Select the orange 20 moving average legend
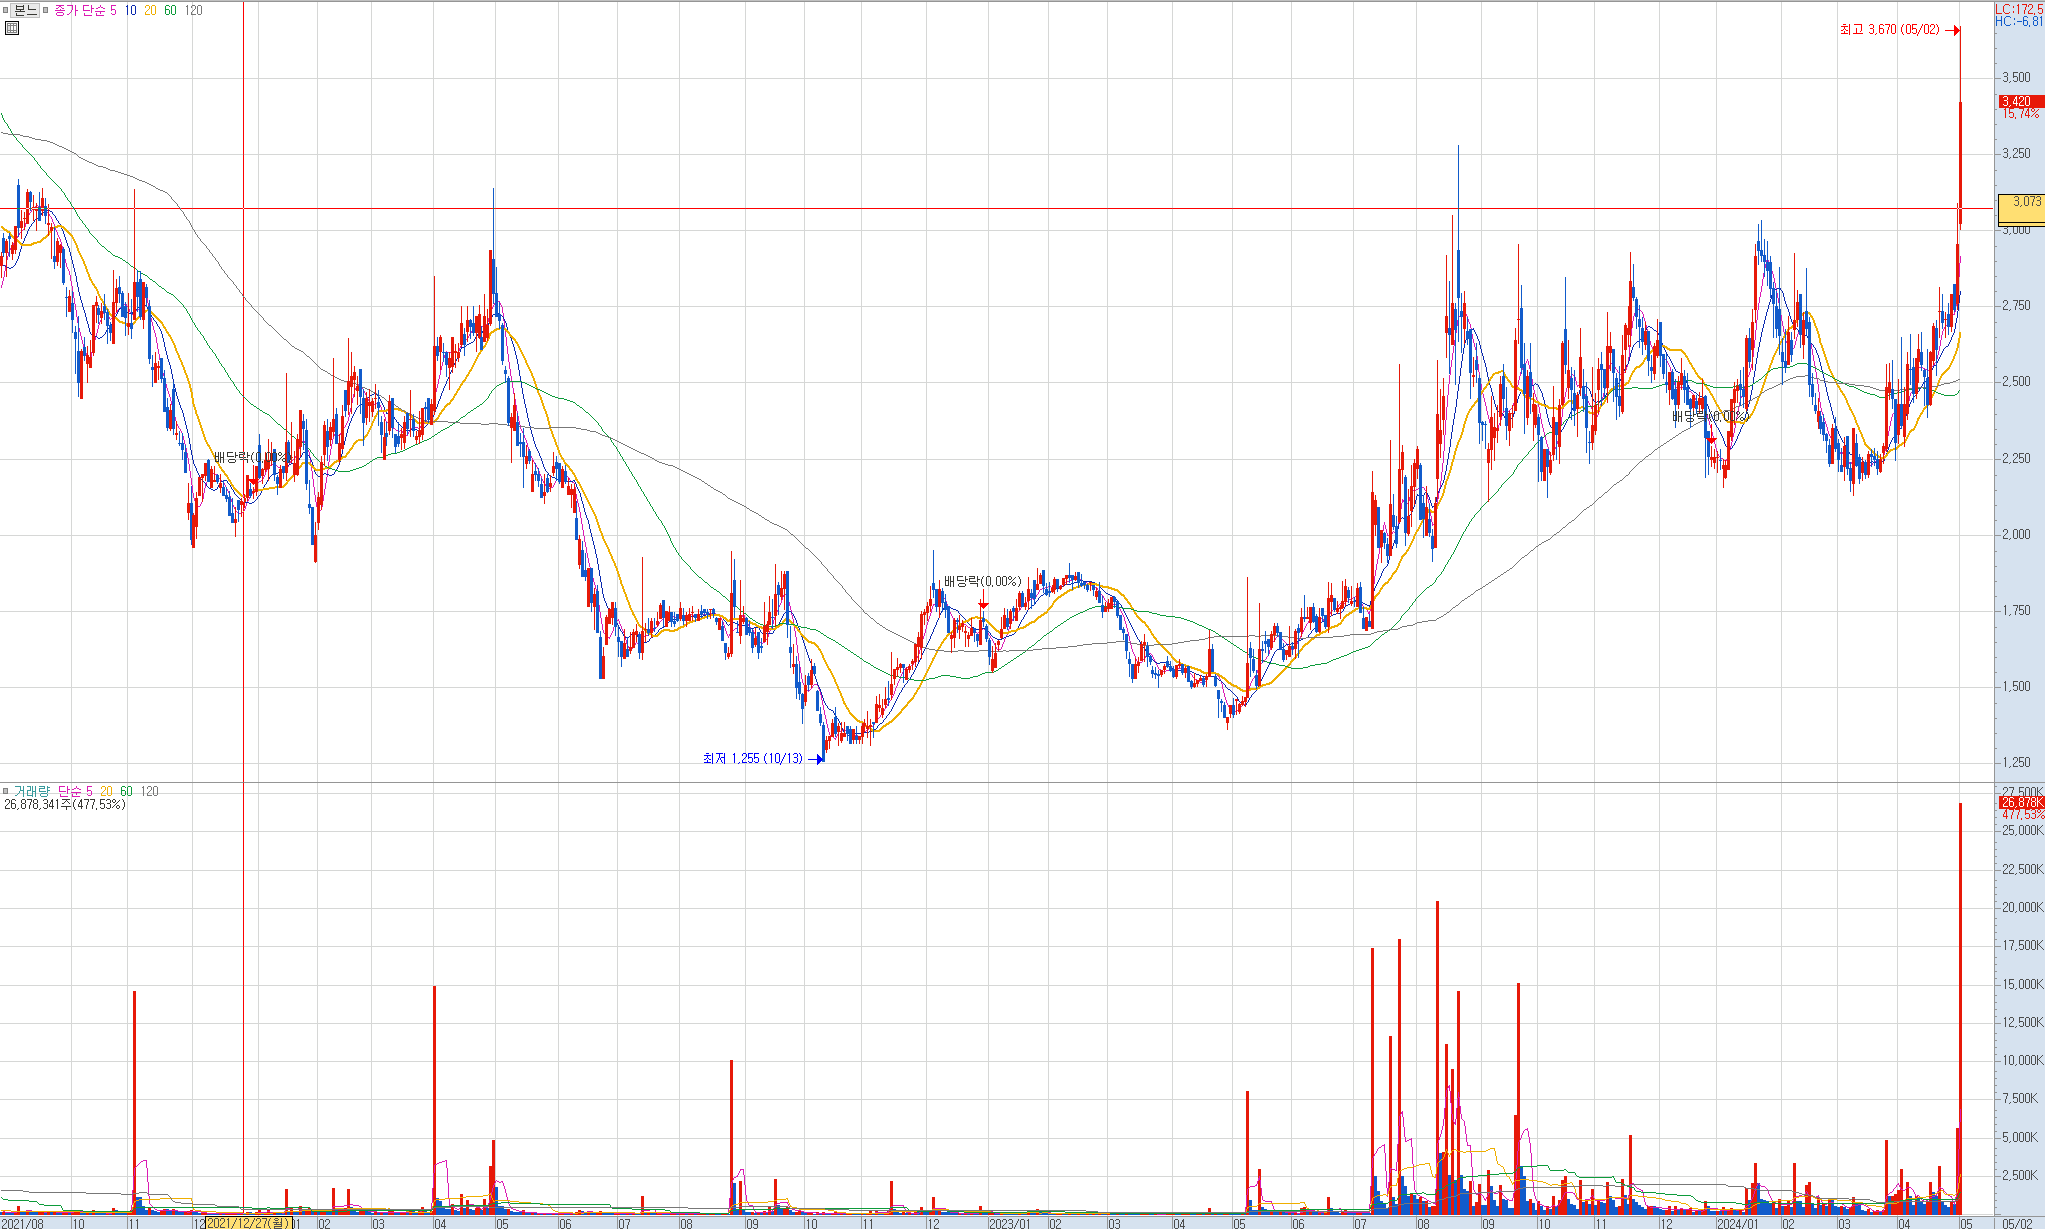 pos(150,10)
